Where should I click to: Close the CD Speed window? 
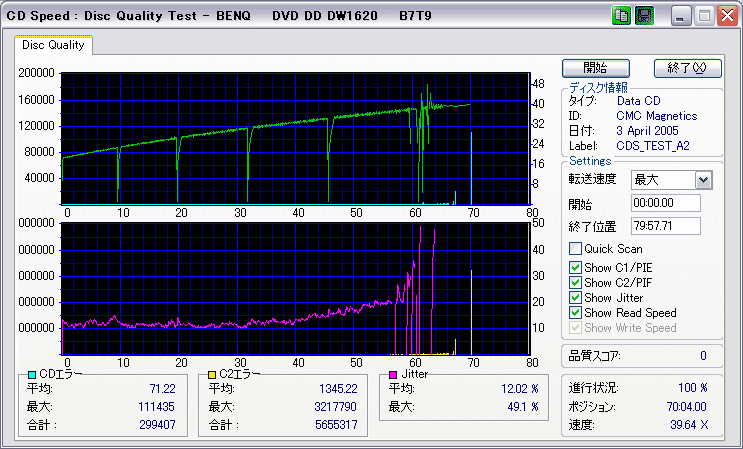coord(727,17)
